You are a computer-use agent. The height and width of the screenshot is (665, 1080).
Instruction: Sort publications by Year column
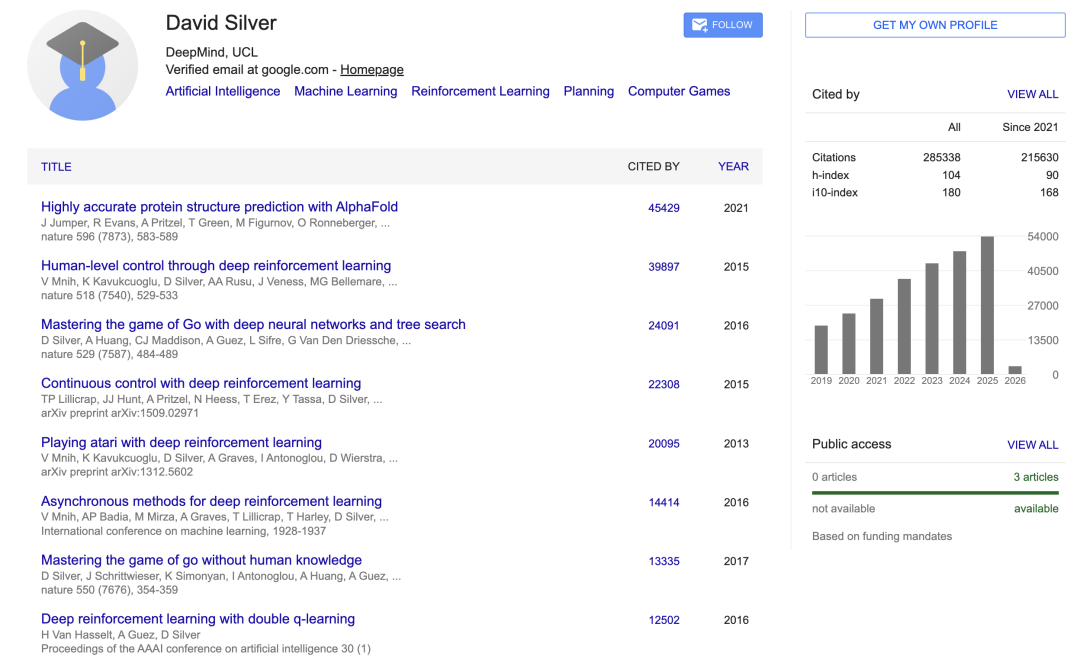732,167
